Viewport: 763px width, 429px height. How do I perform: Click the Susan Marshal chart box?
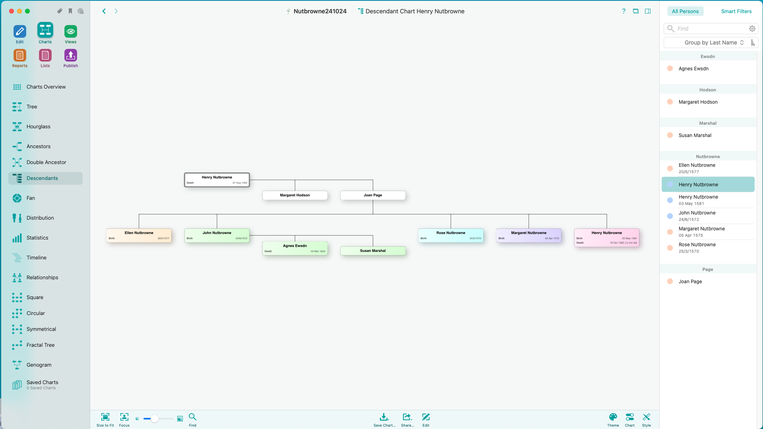(x=373, y=251)
